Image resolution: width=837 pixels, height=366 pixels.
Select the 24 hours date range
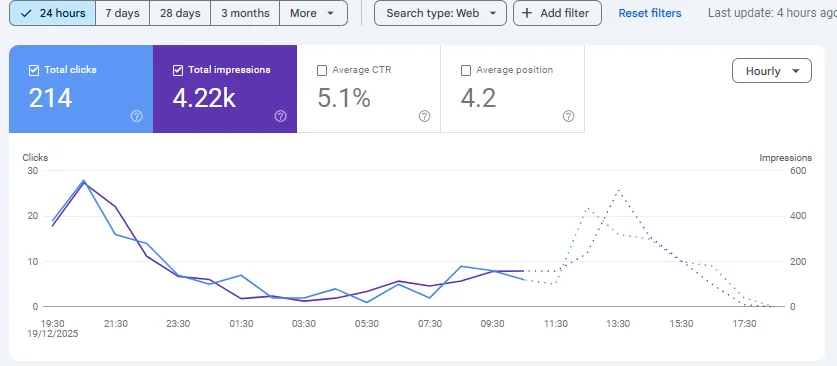pos(52,13)
